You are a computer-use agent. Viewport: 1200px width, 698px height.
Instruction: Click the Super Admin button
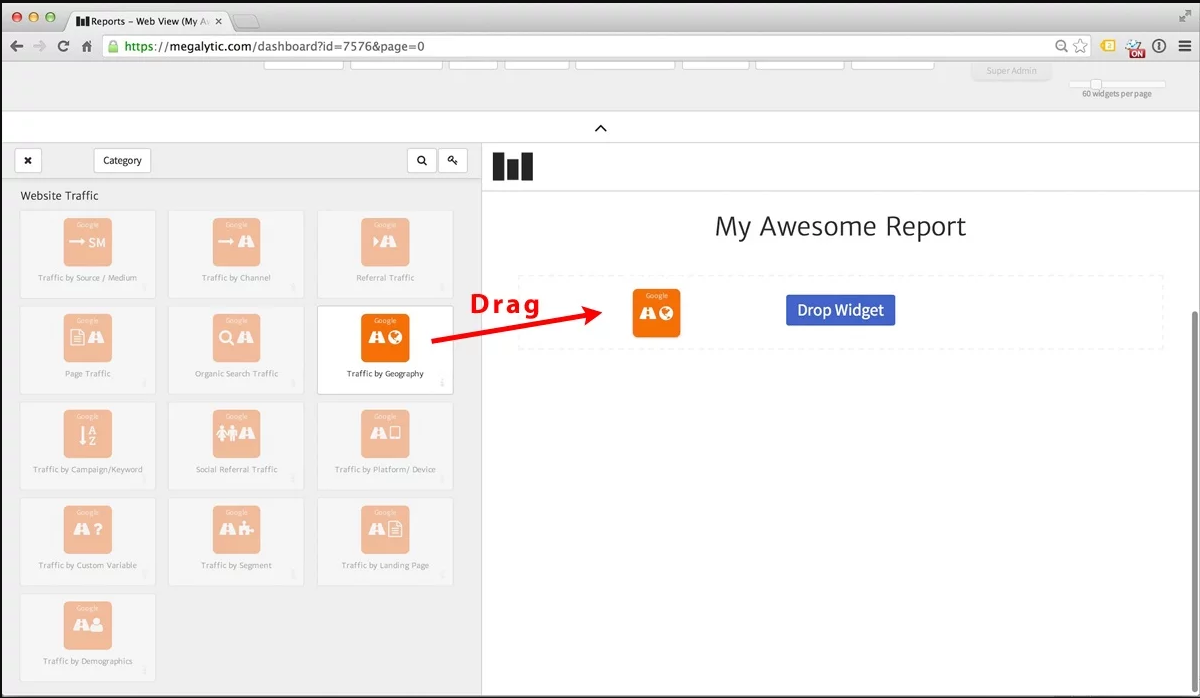click(x=1012, y=71)
